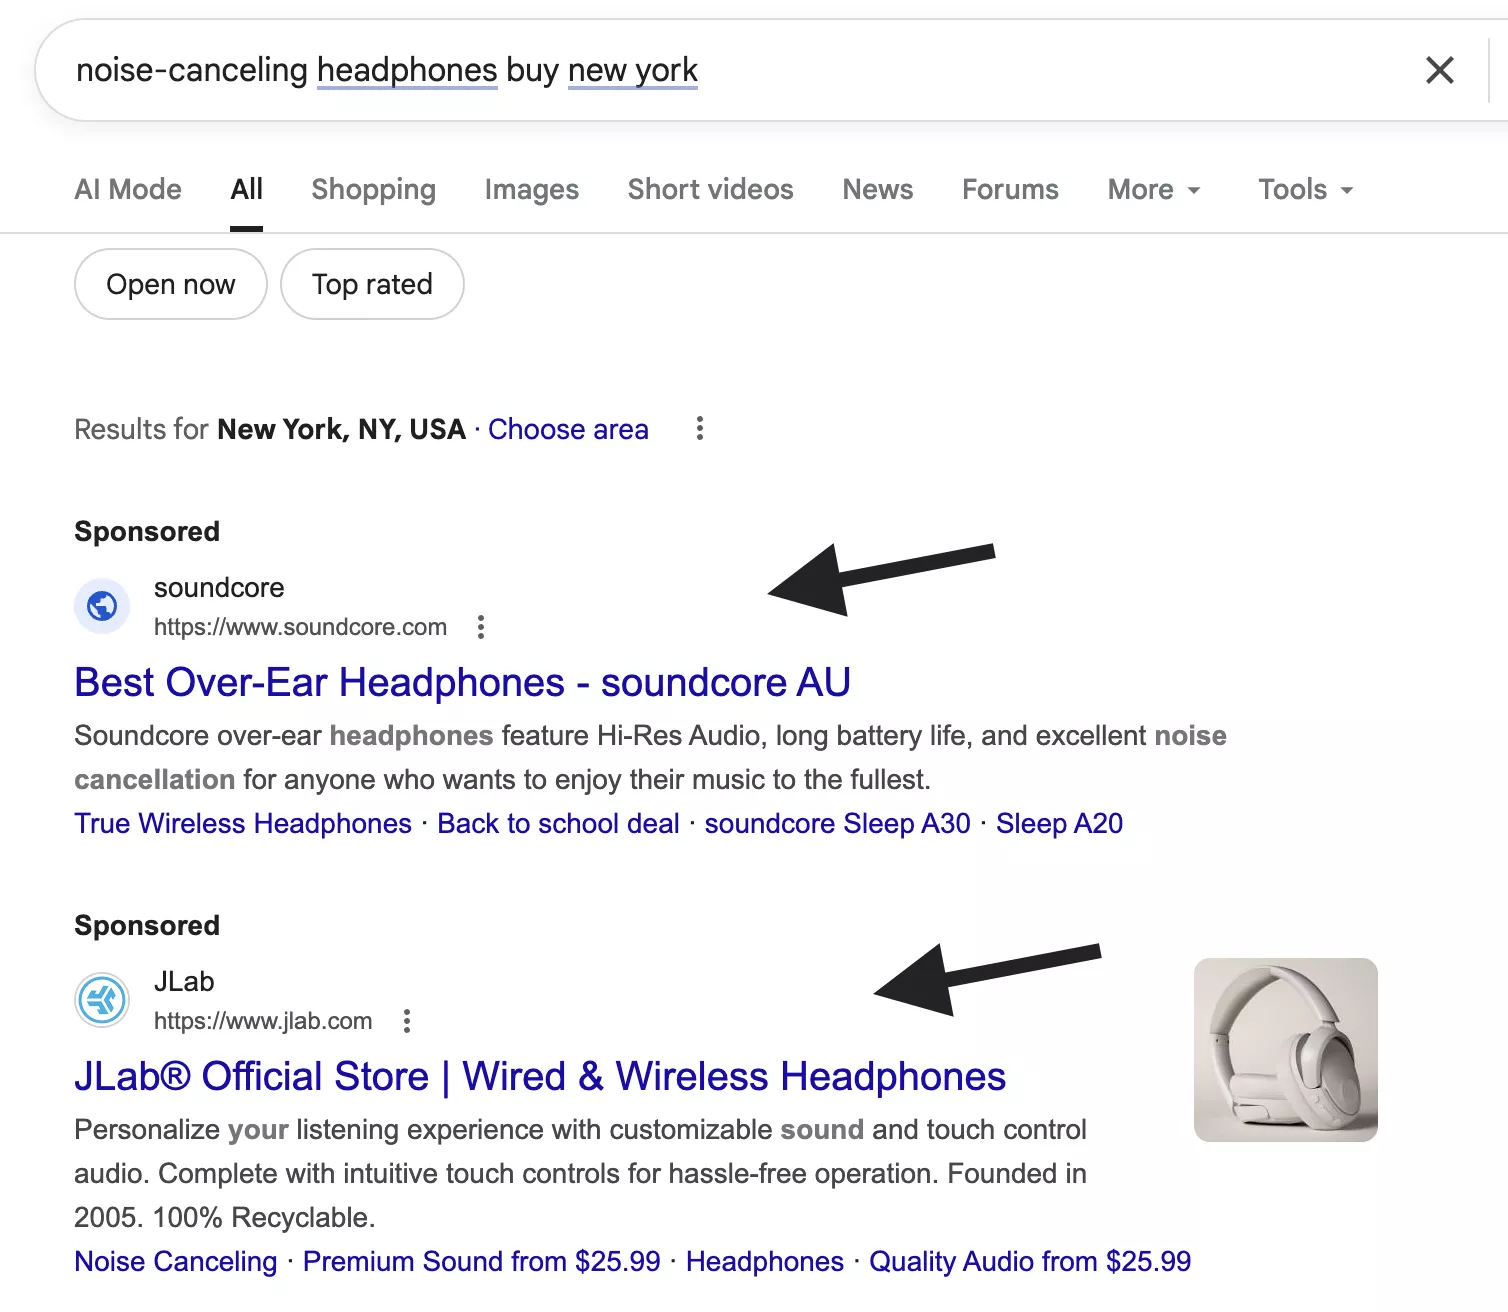Open the Best Over-Ear Headphones soundcore result

tap(461, 682)
